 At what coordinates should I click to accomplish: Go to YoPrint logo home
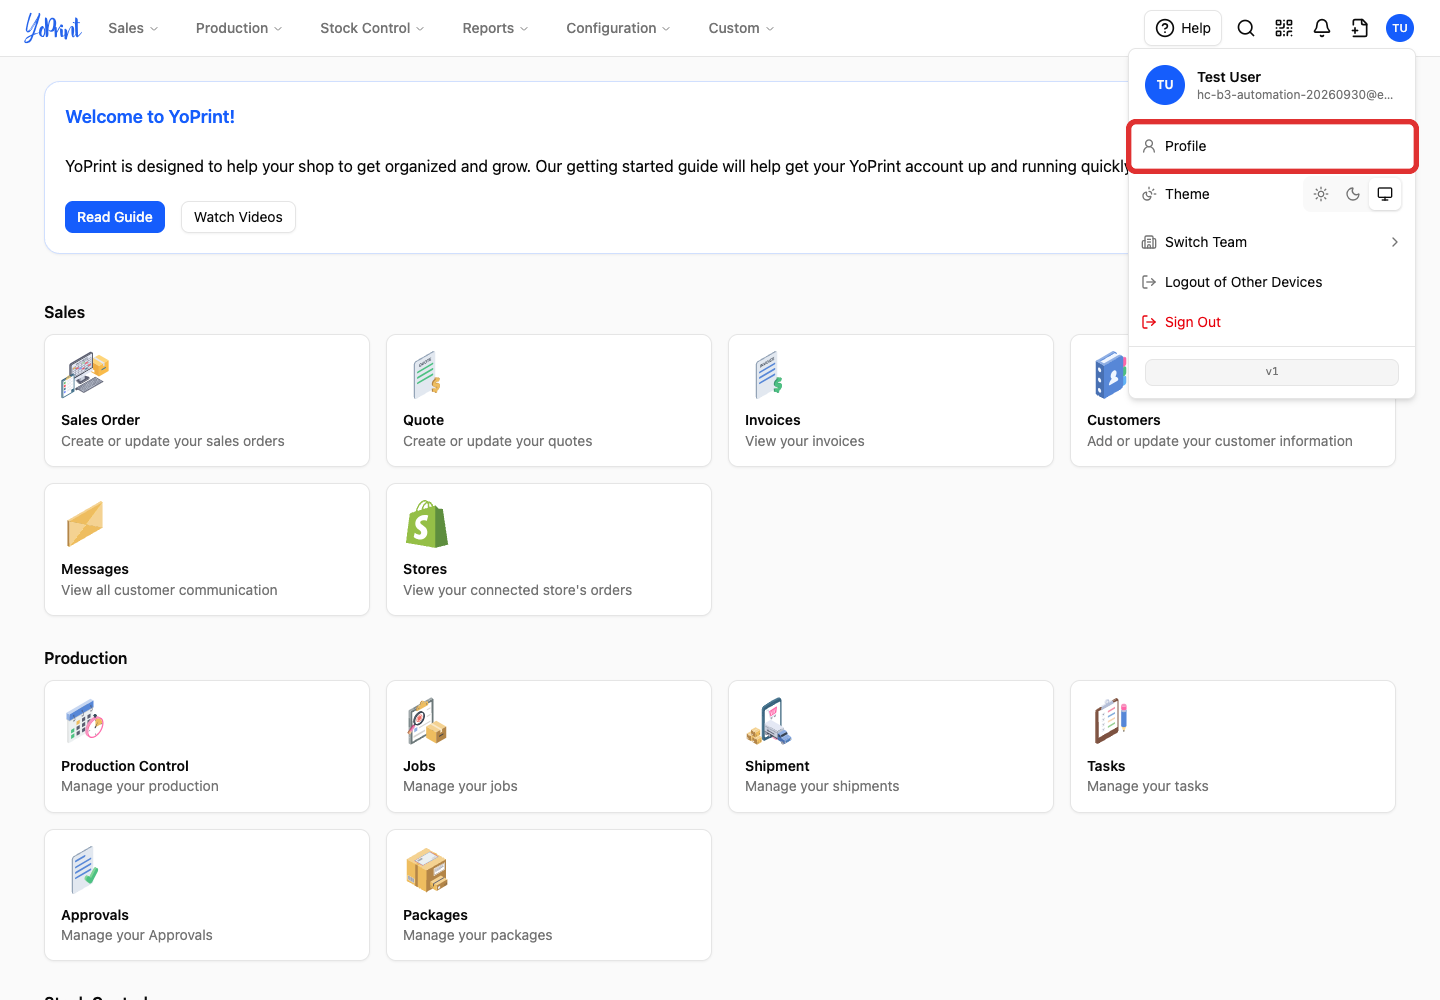coord(53,28)
